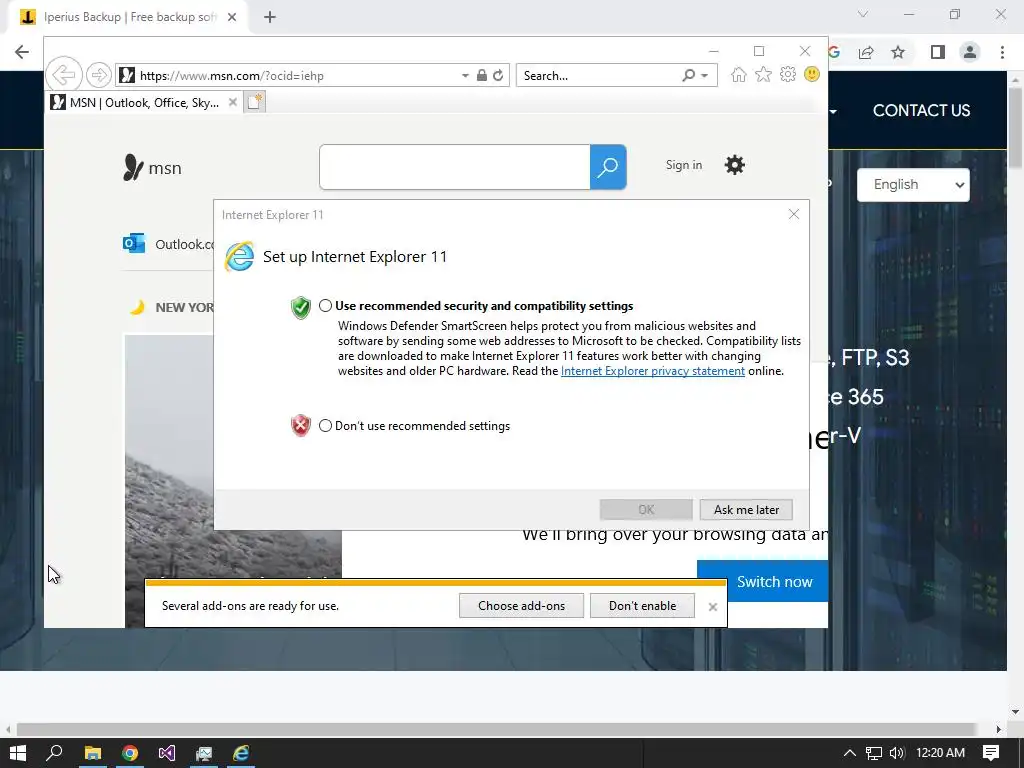This screenshot has width=1024, height=768.
Task: Open MSN settings gear icon
Action: pyautogui.click(x=735, y=165)
